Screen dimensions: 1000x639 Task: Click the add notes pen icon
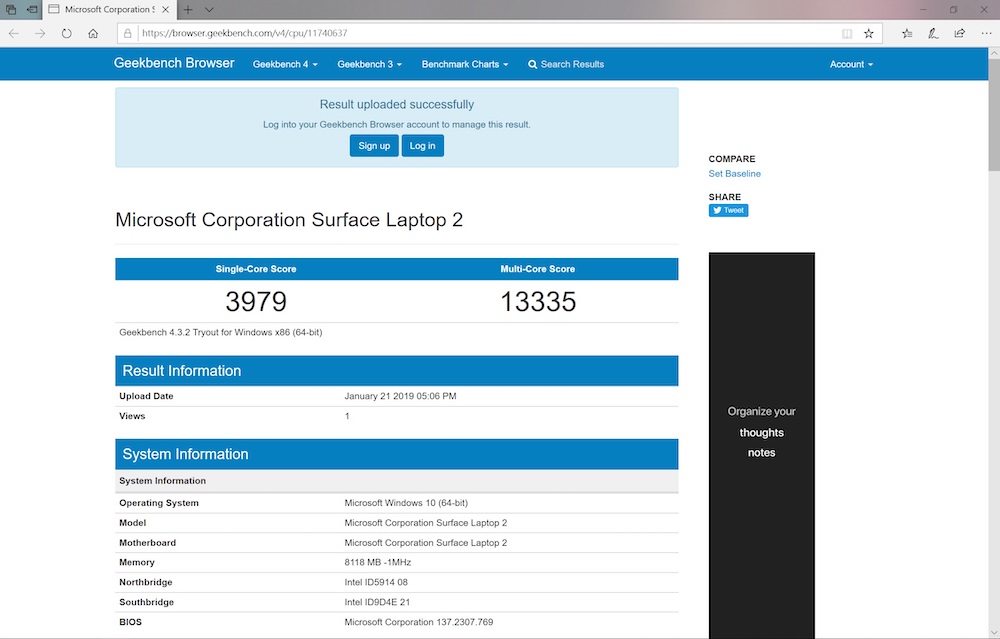click(x=933, y=33)
